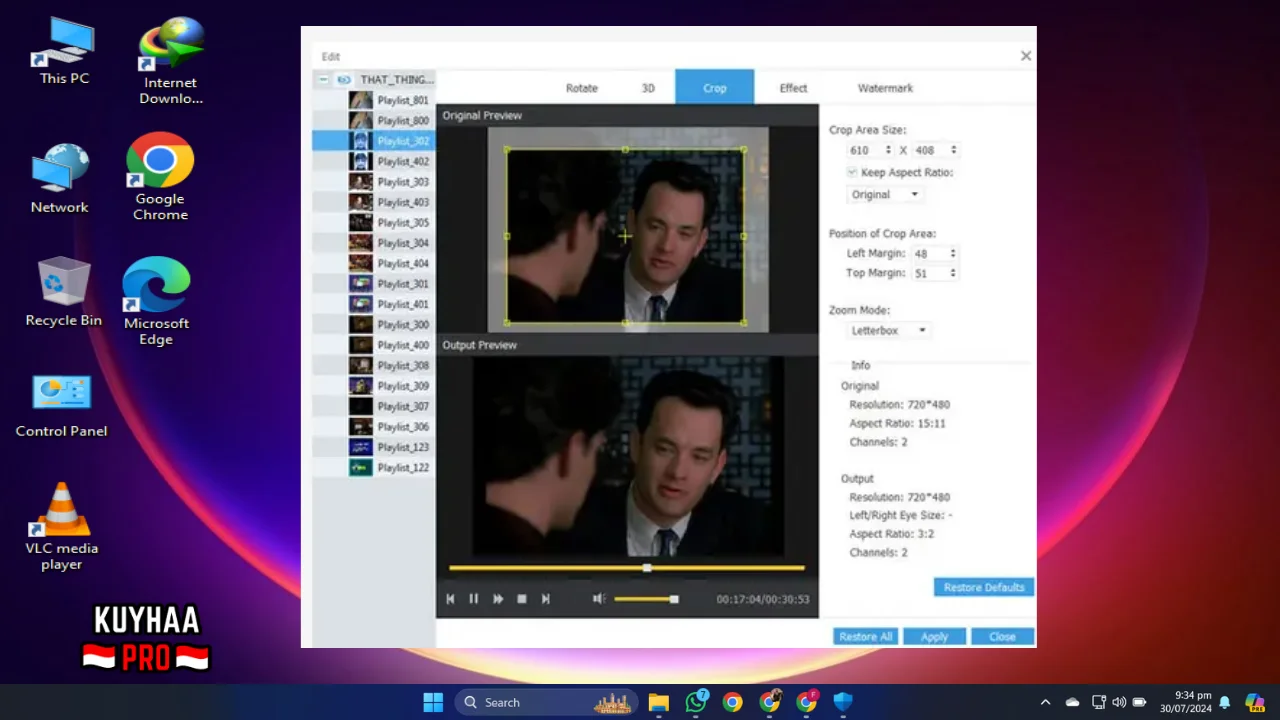Click the Left Margin spinner arrows
The width and height of the screenshot is (1280, 720).
click(x=953, y=254)
